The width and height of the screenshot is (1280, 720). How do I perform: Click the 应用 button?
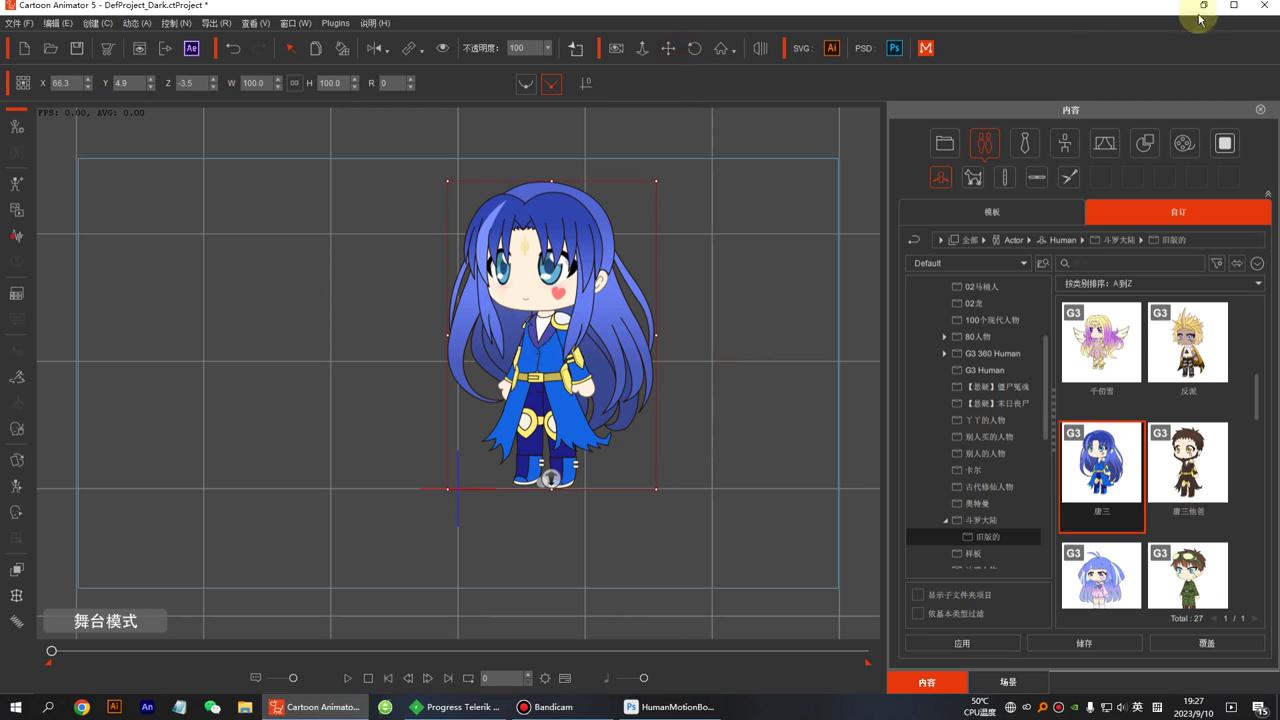[x=962, y=643]
